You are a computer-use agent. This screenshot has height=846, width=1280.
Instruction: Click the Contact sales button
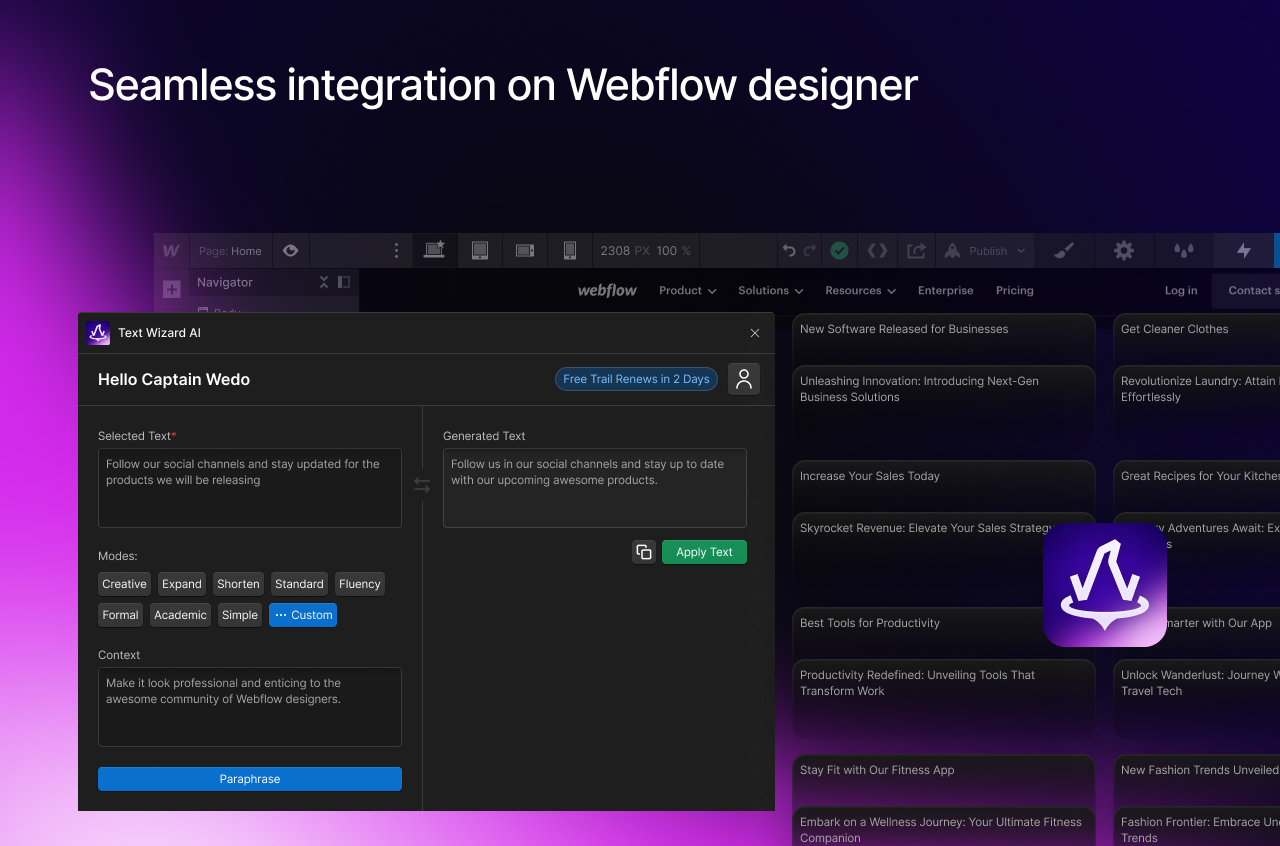coord(1247,290)
